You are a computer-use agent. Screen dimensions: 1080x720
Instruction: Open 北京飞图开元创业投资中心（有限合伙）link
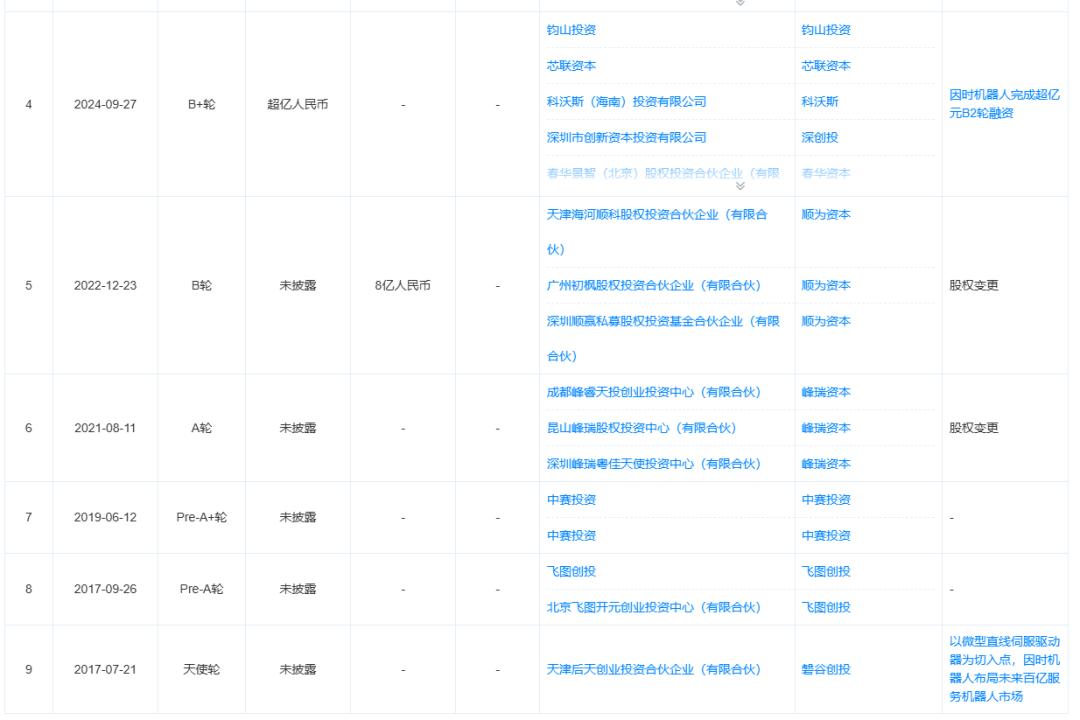coord(653,607)
